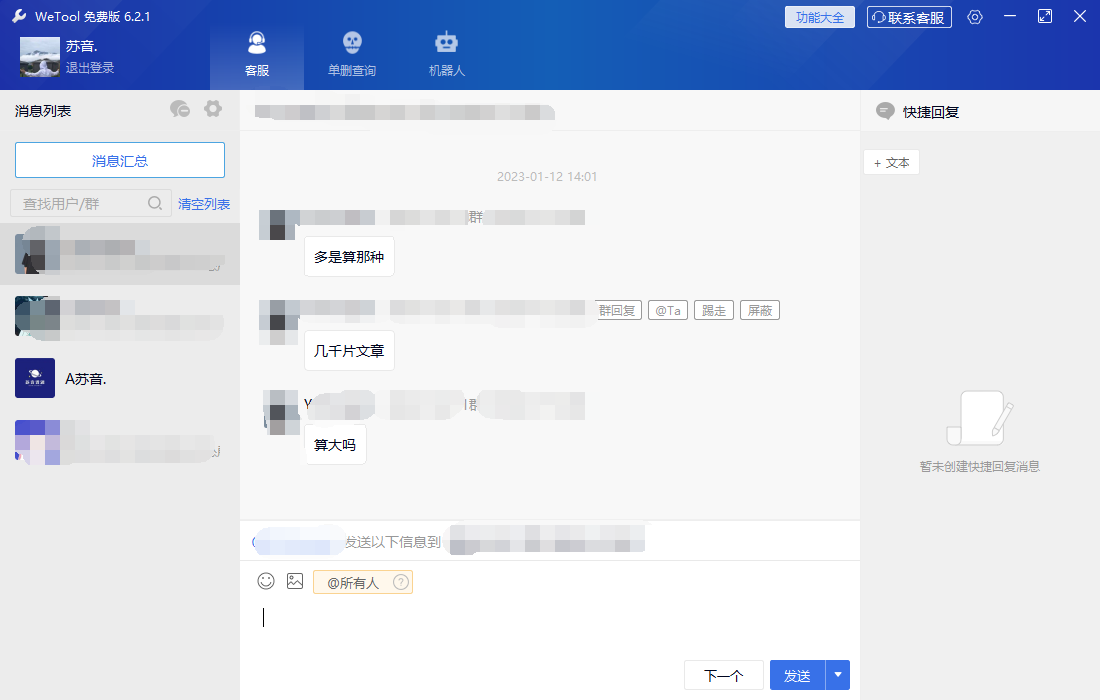Click the search magnifier icon
The width and height of the screenshot is (1100, 700).
click(155, 203)
